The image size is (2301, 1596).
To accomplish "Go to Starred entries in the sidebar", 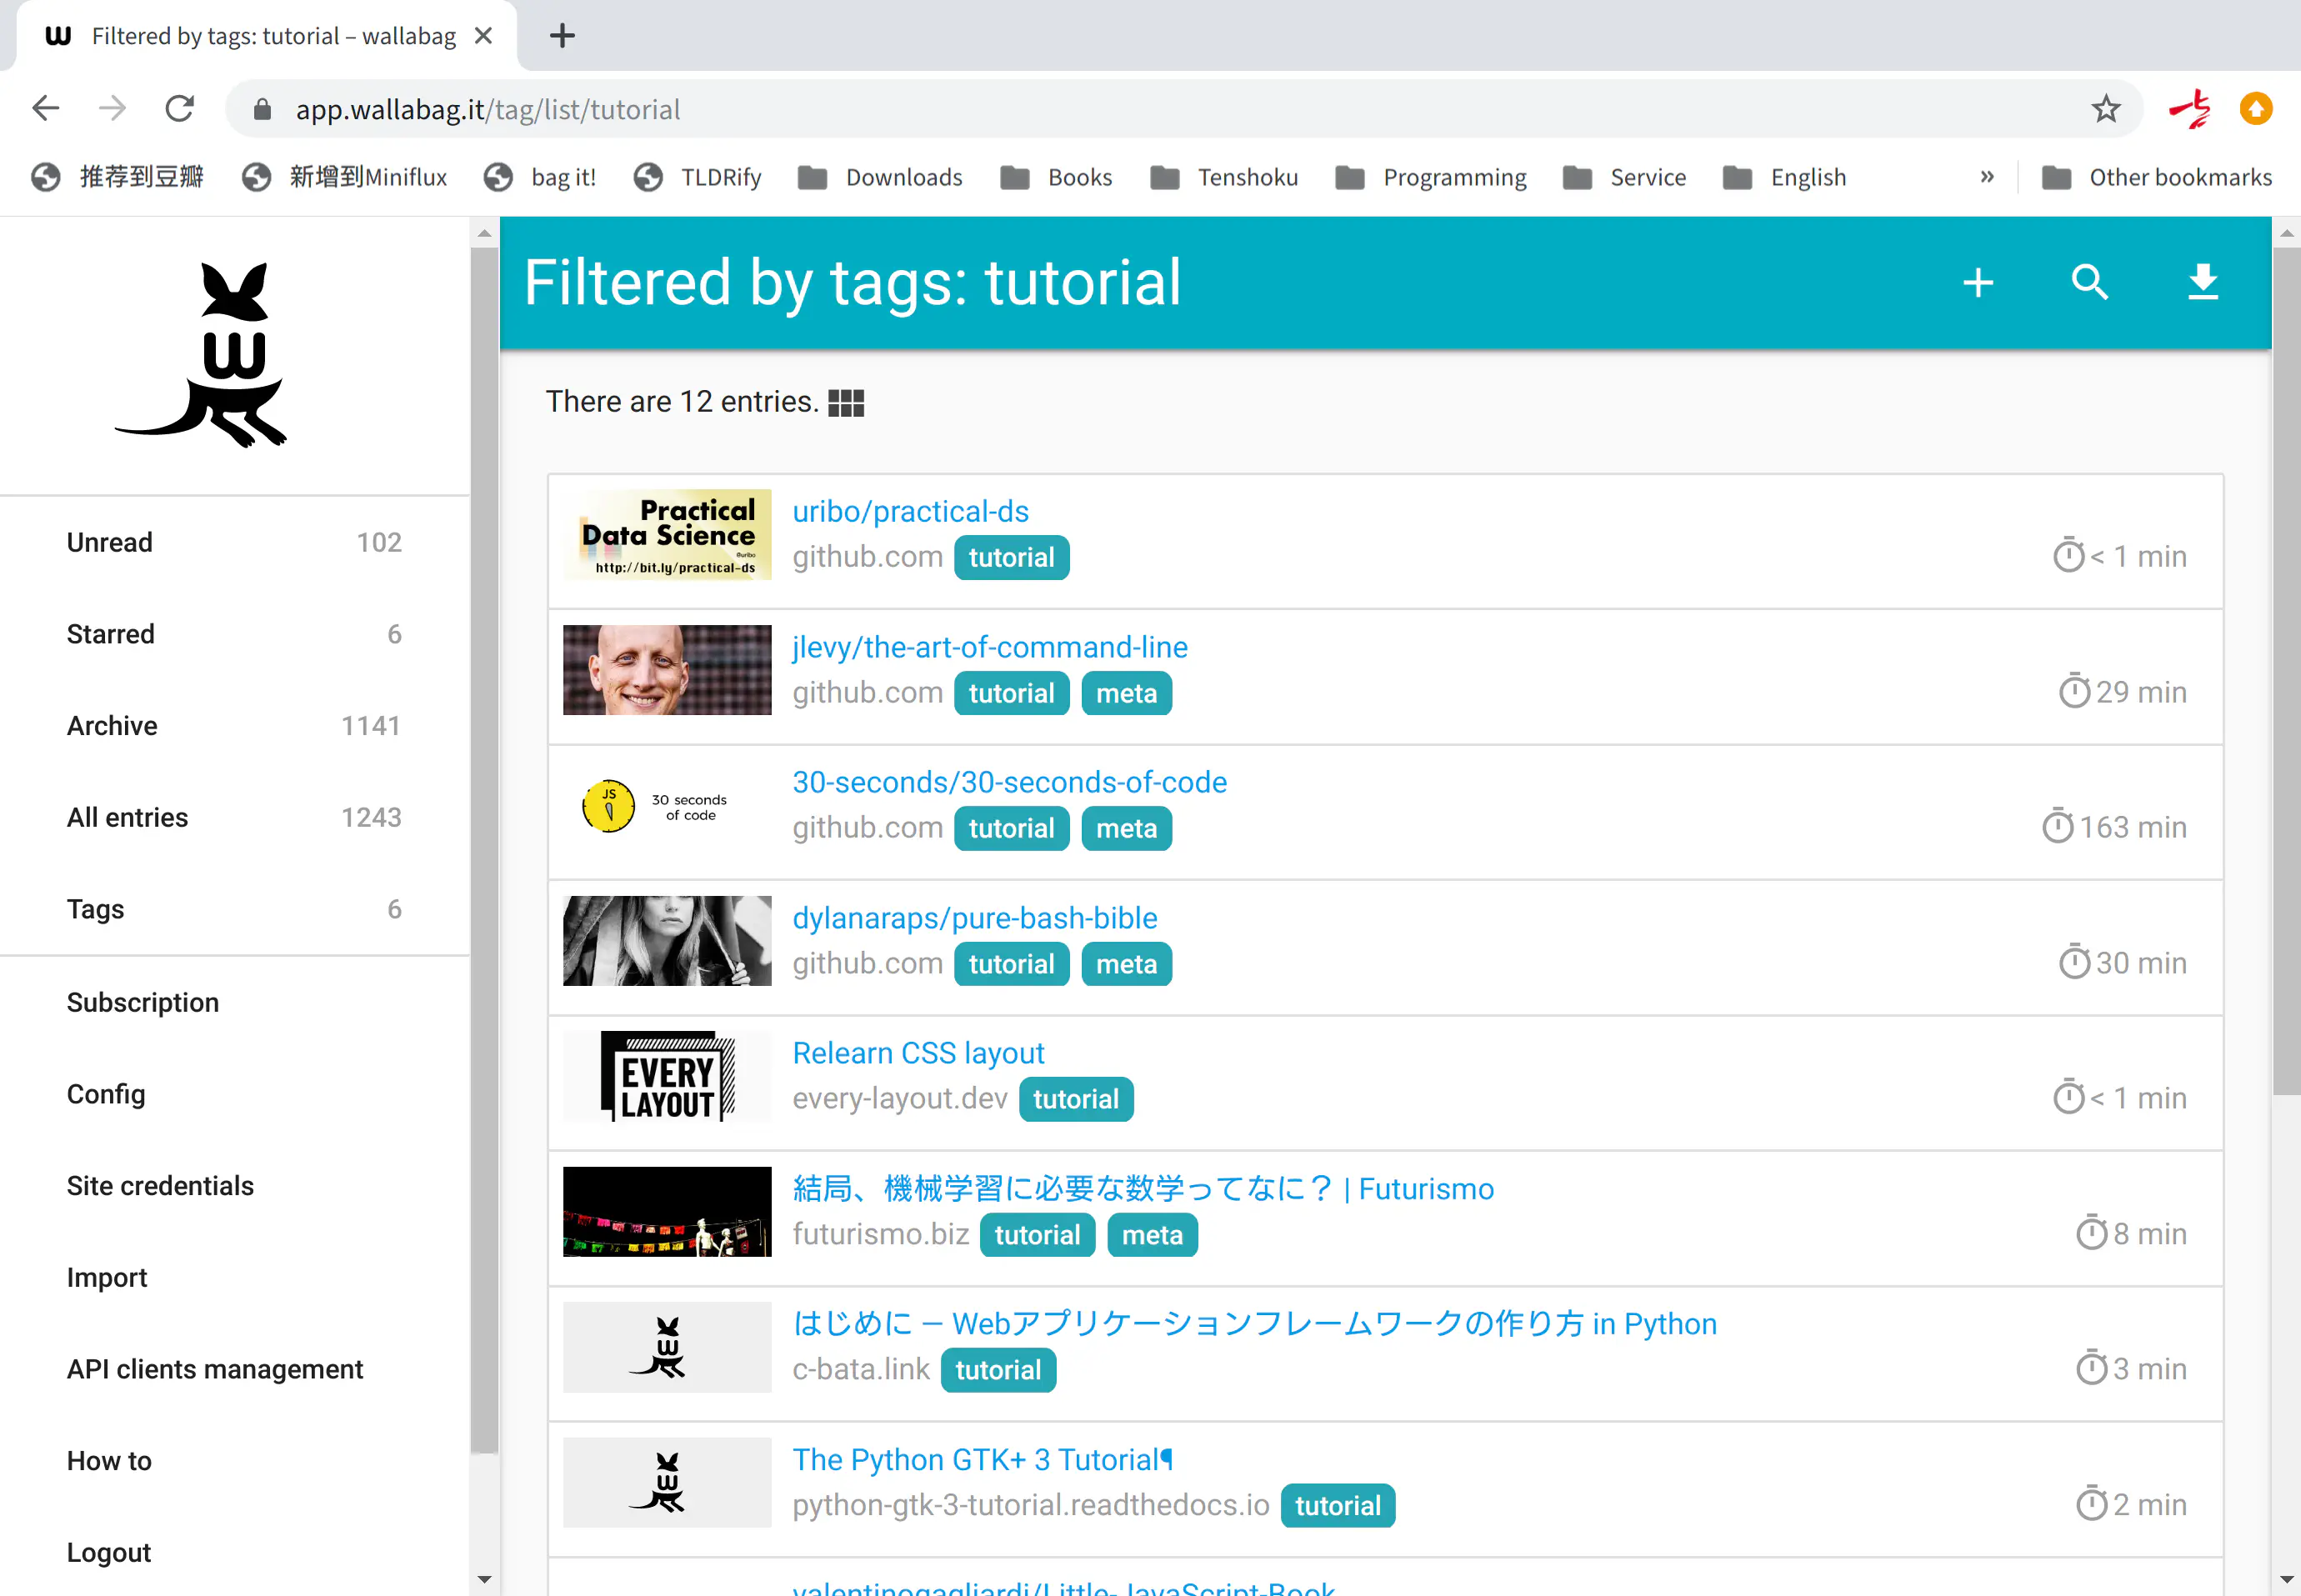I will pos(110,633).
